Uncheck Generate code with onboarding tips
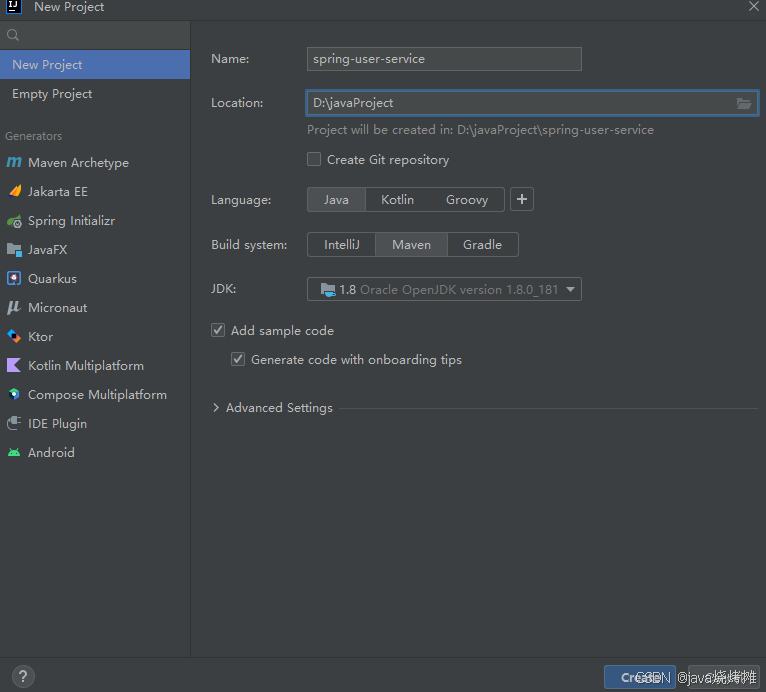The height and width of the screenshot is (692, 766). coord(238,359)
